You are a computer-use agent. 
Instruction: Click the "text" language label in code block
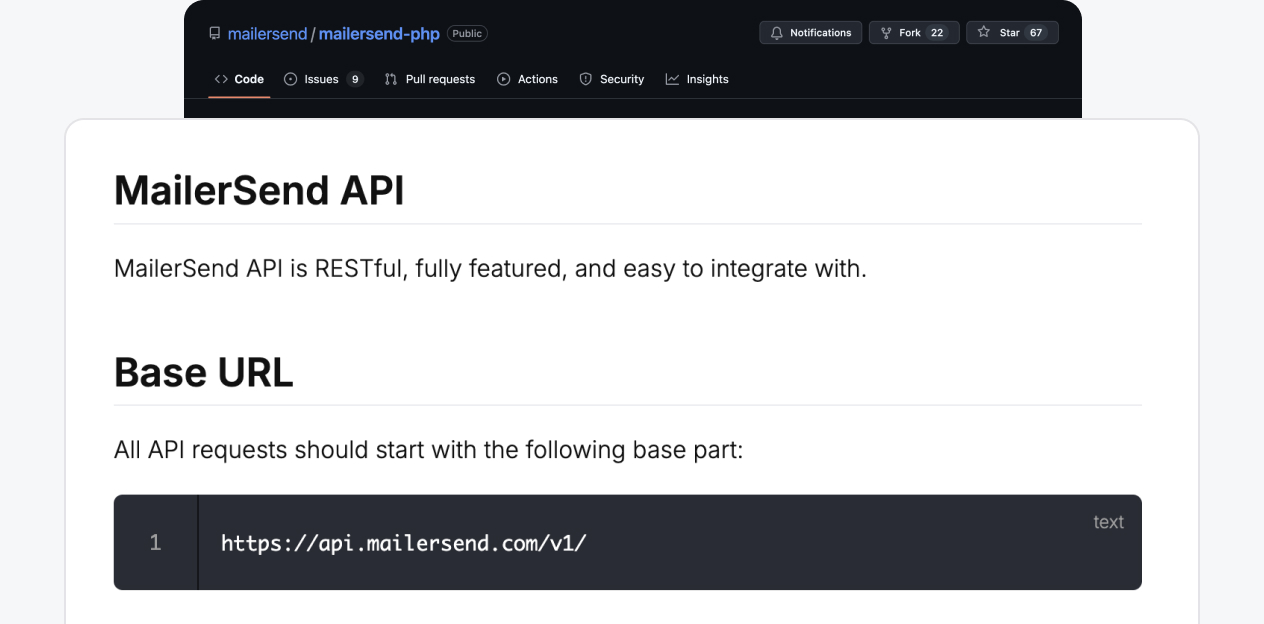[1108, 522]
